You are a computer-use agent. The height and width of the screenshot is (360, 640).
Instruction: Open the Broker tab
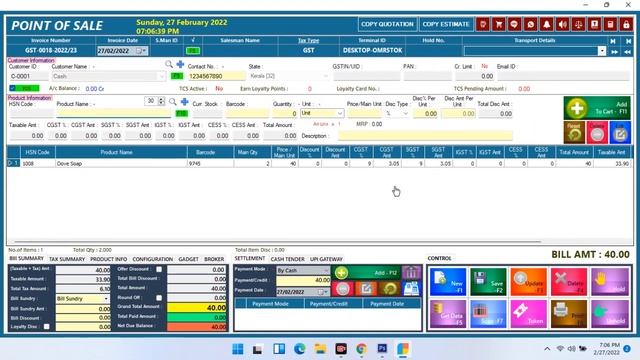coord(214,259)
